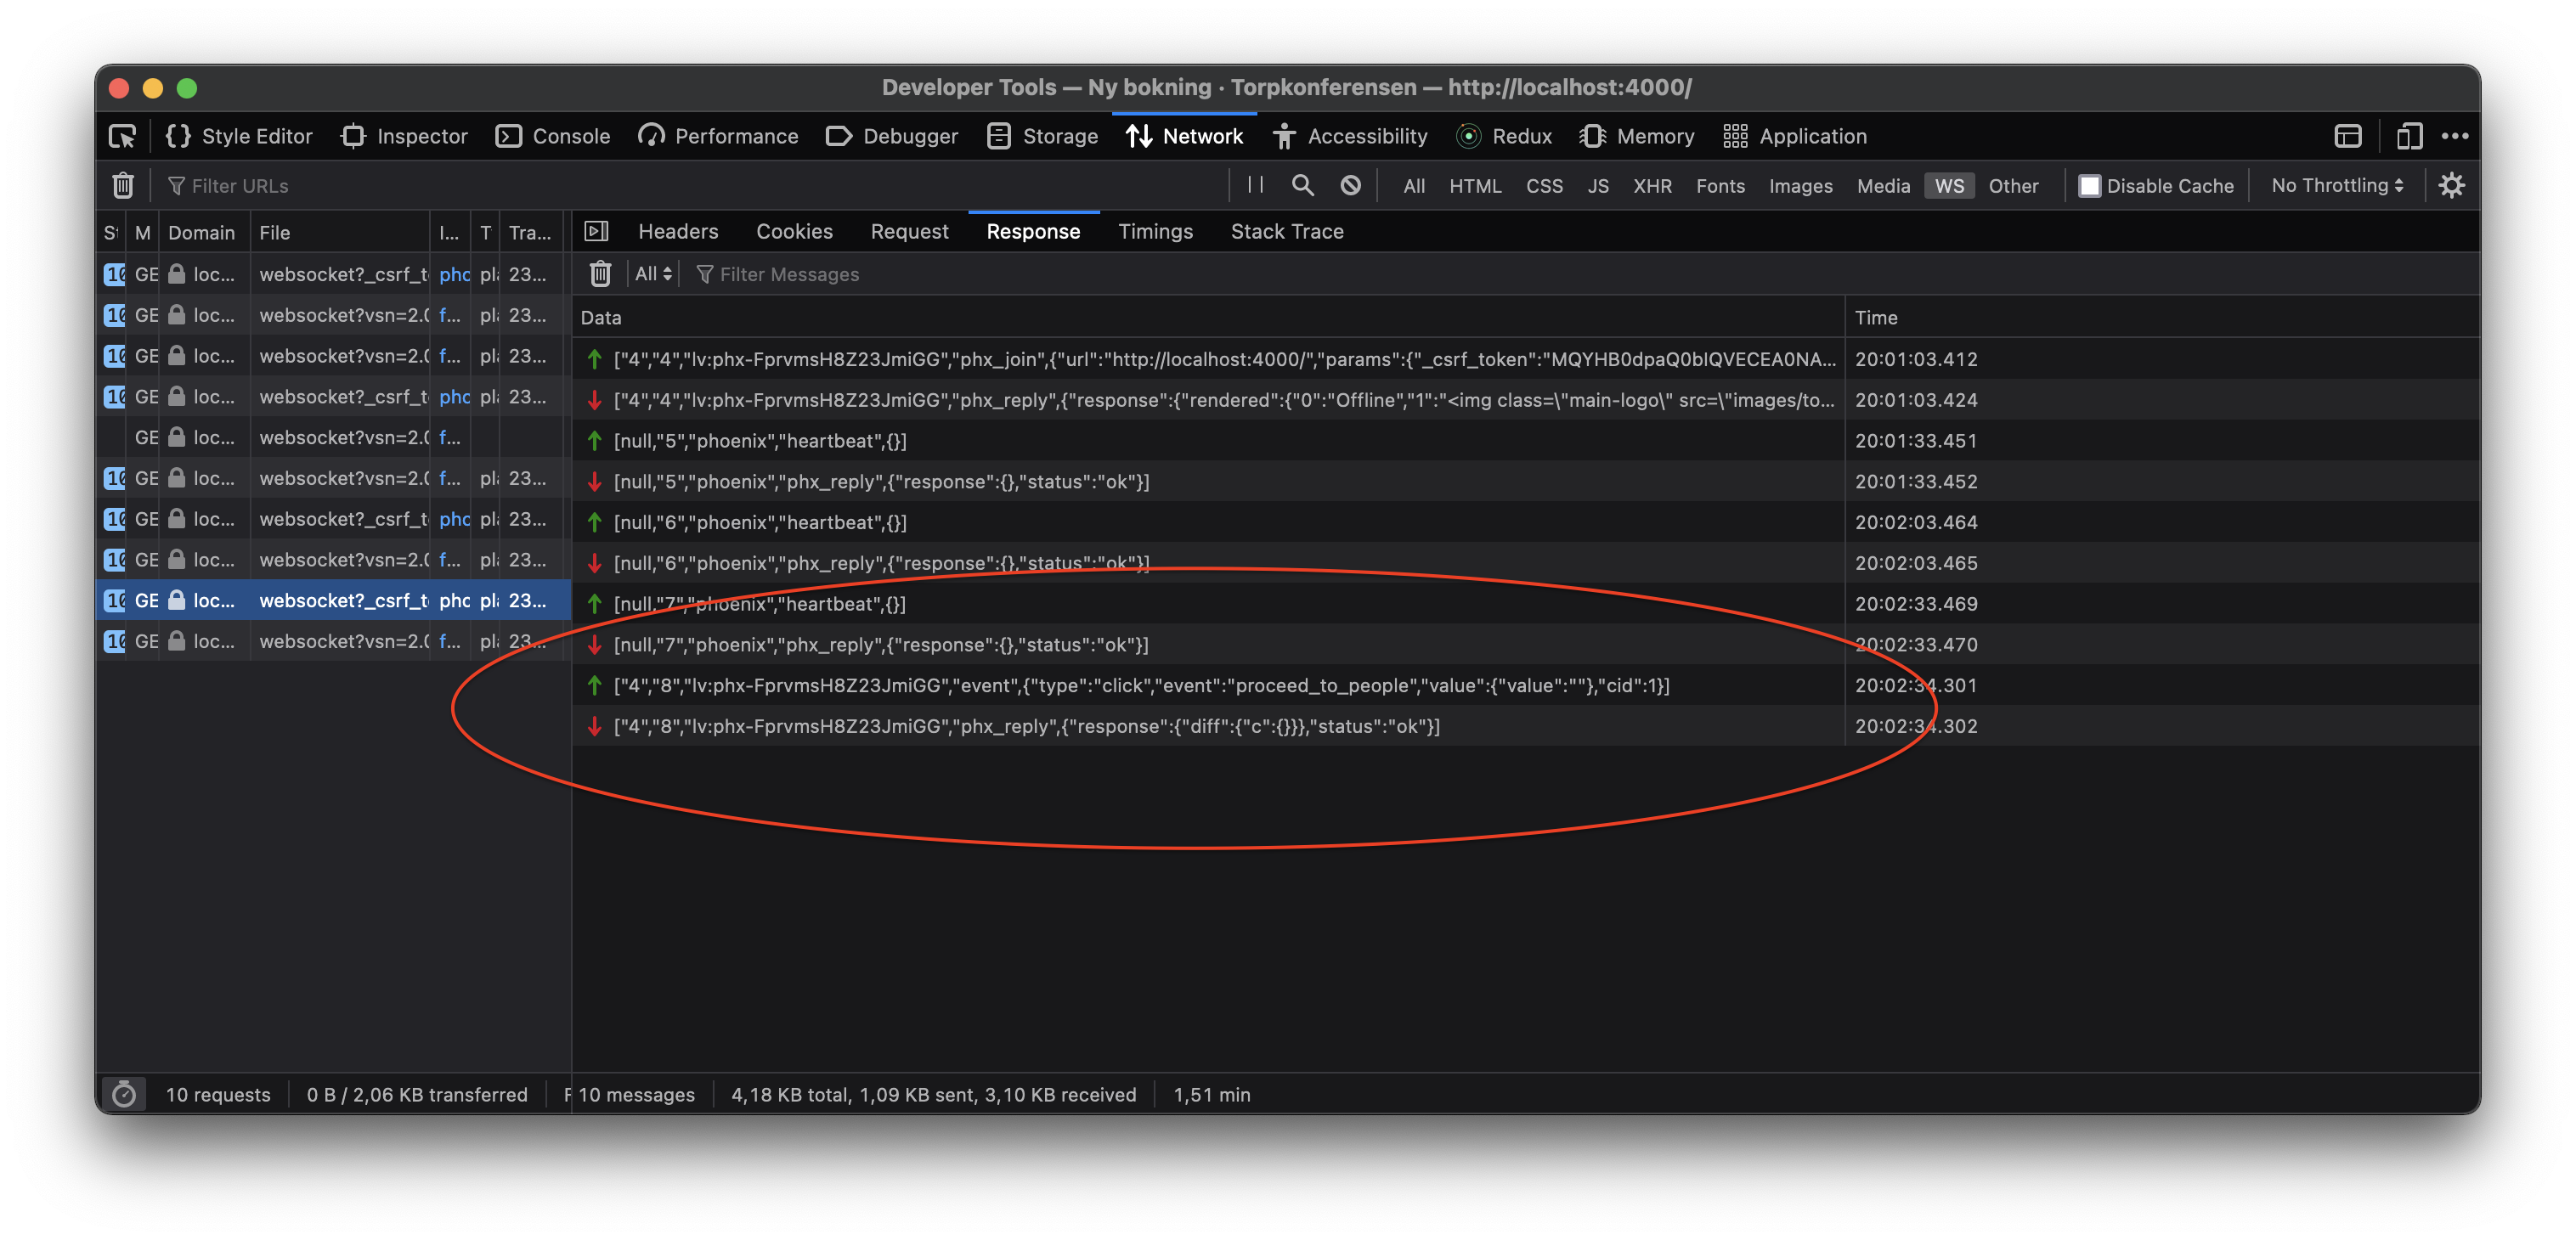The image size is (2576, 1240).
Task: Select the diff phx_reply message
Action: [x=1526, y=726]
